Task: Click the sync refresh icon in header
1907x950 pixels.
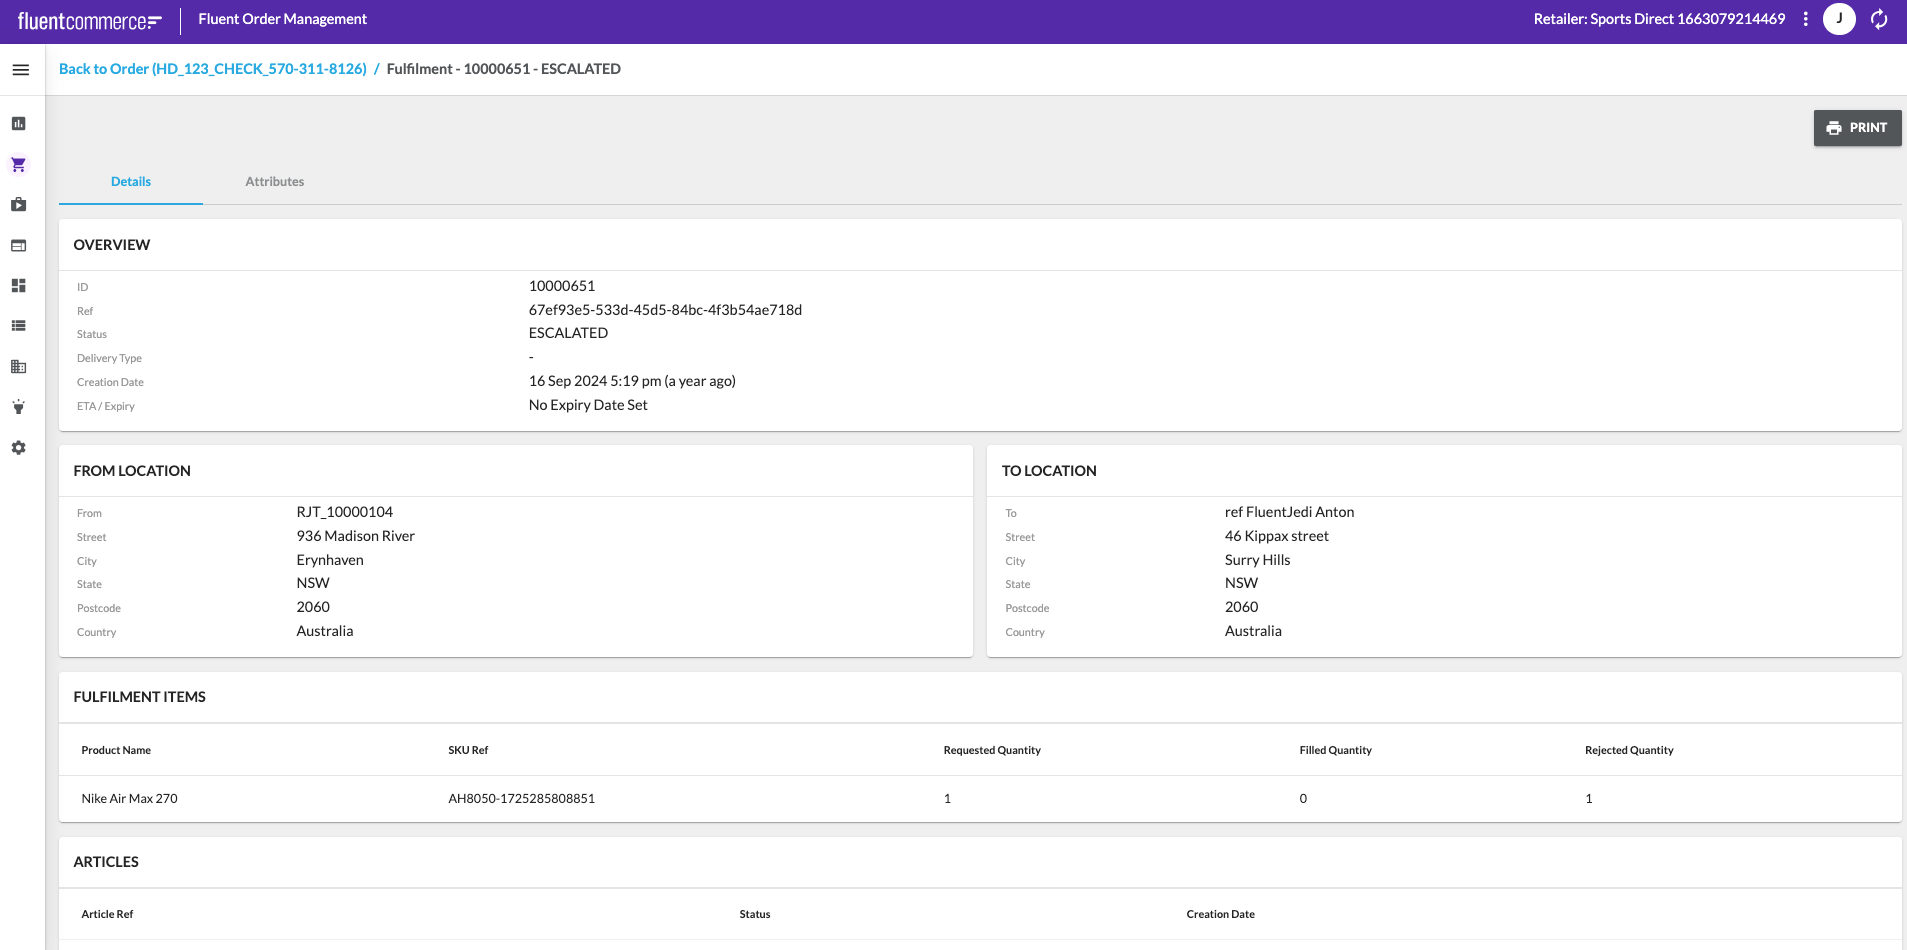Action: pyautogui.click(x=1879, y=19)
